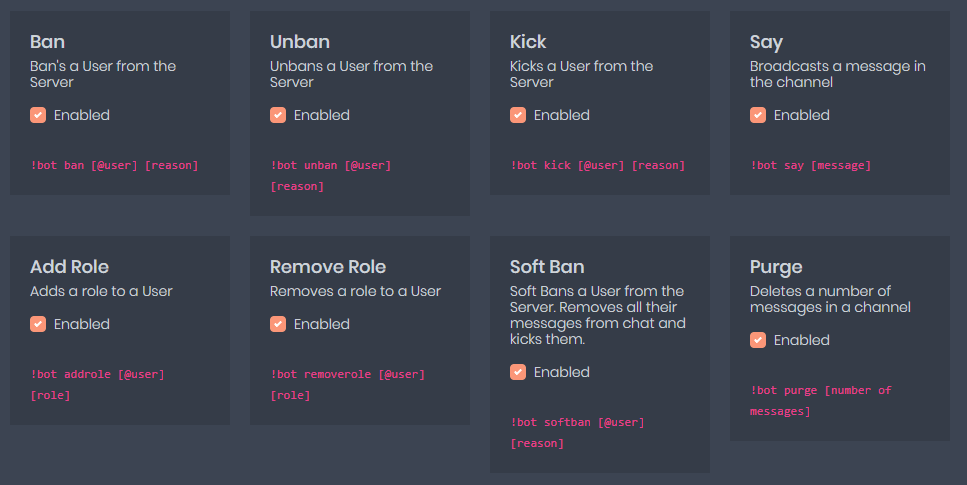Uncheck the Purge Enabled checkbox
Viewport: 967px width, 485px height.
tap(758, 340)
